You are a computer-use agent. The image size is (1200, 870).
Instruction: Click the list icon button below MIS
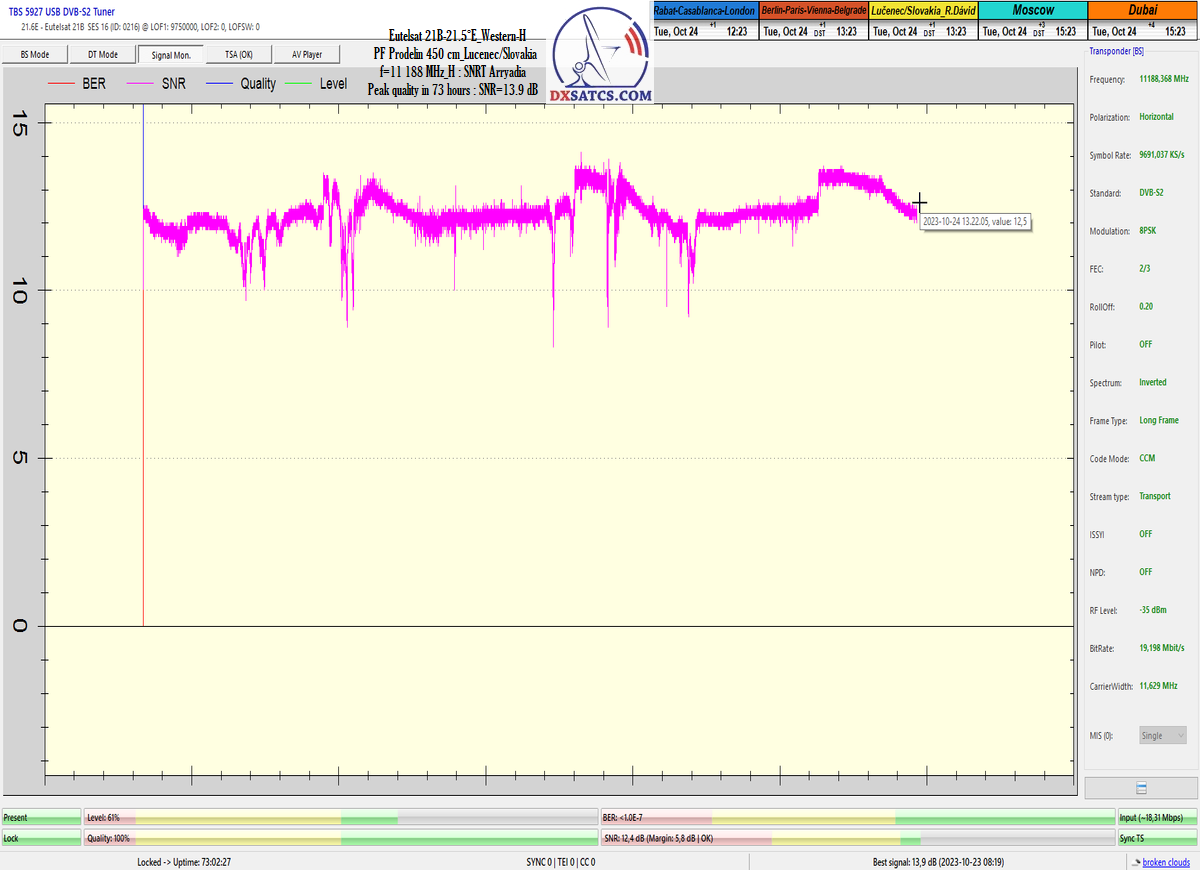click(x=1141, y=788)
